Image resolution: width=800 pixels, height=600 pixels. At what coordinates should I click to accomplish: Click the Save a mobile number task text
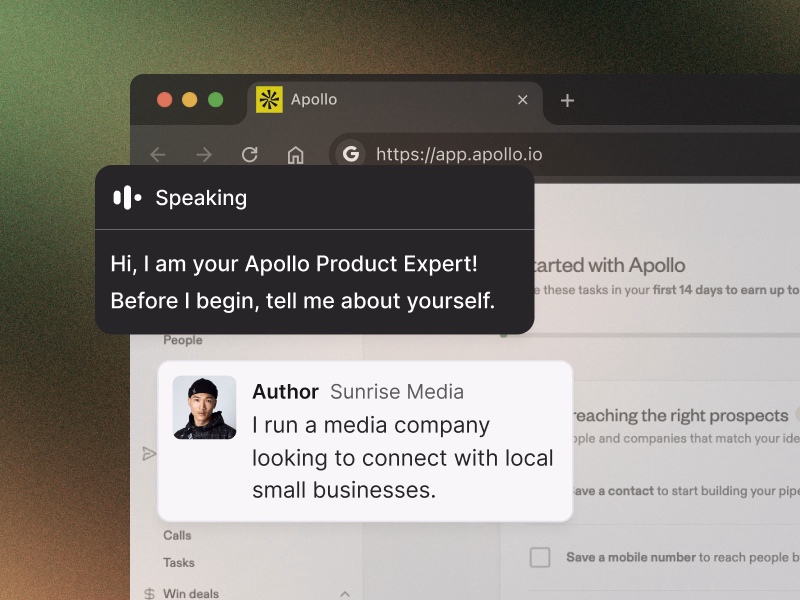(683, 557)
